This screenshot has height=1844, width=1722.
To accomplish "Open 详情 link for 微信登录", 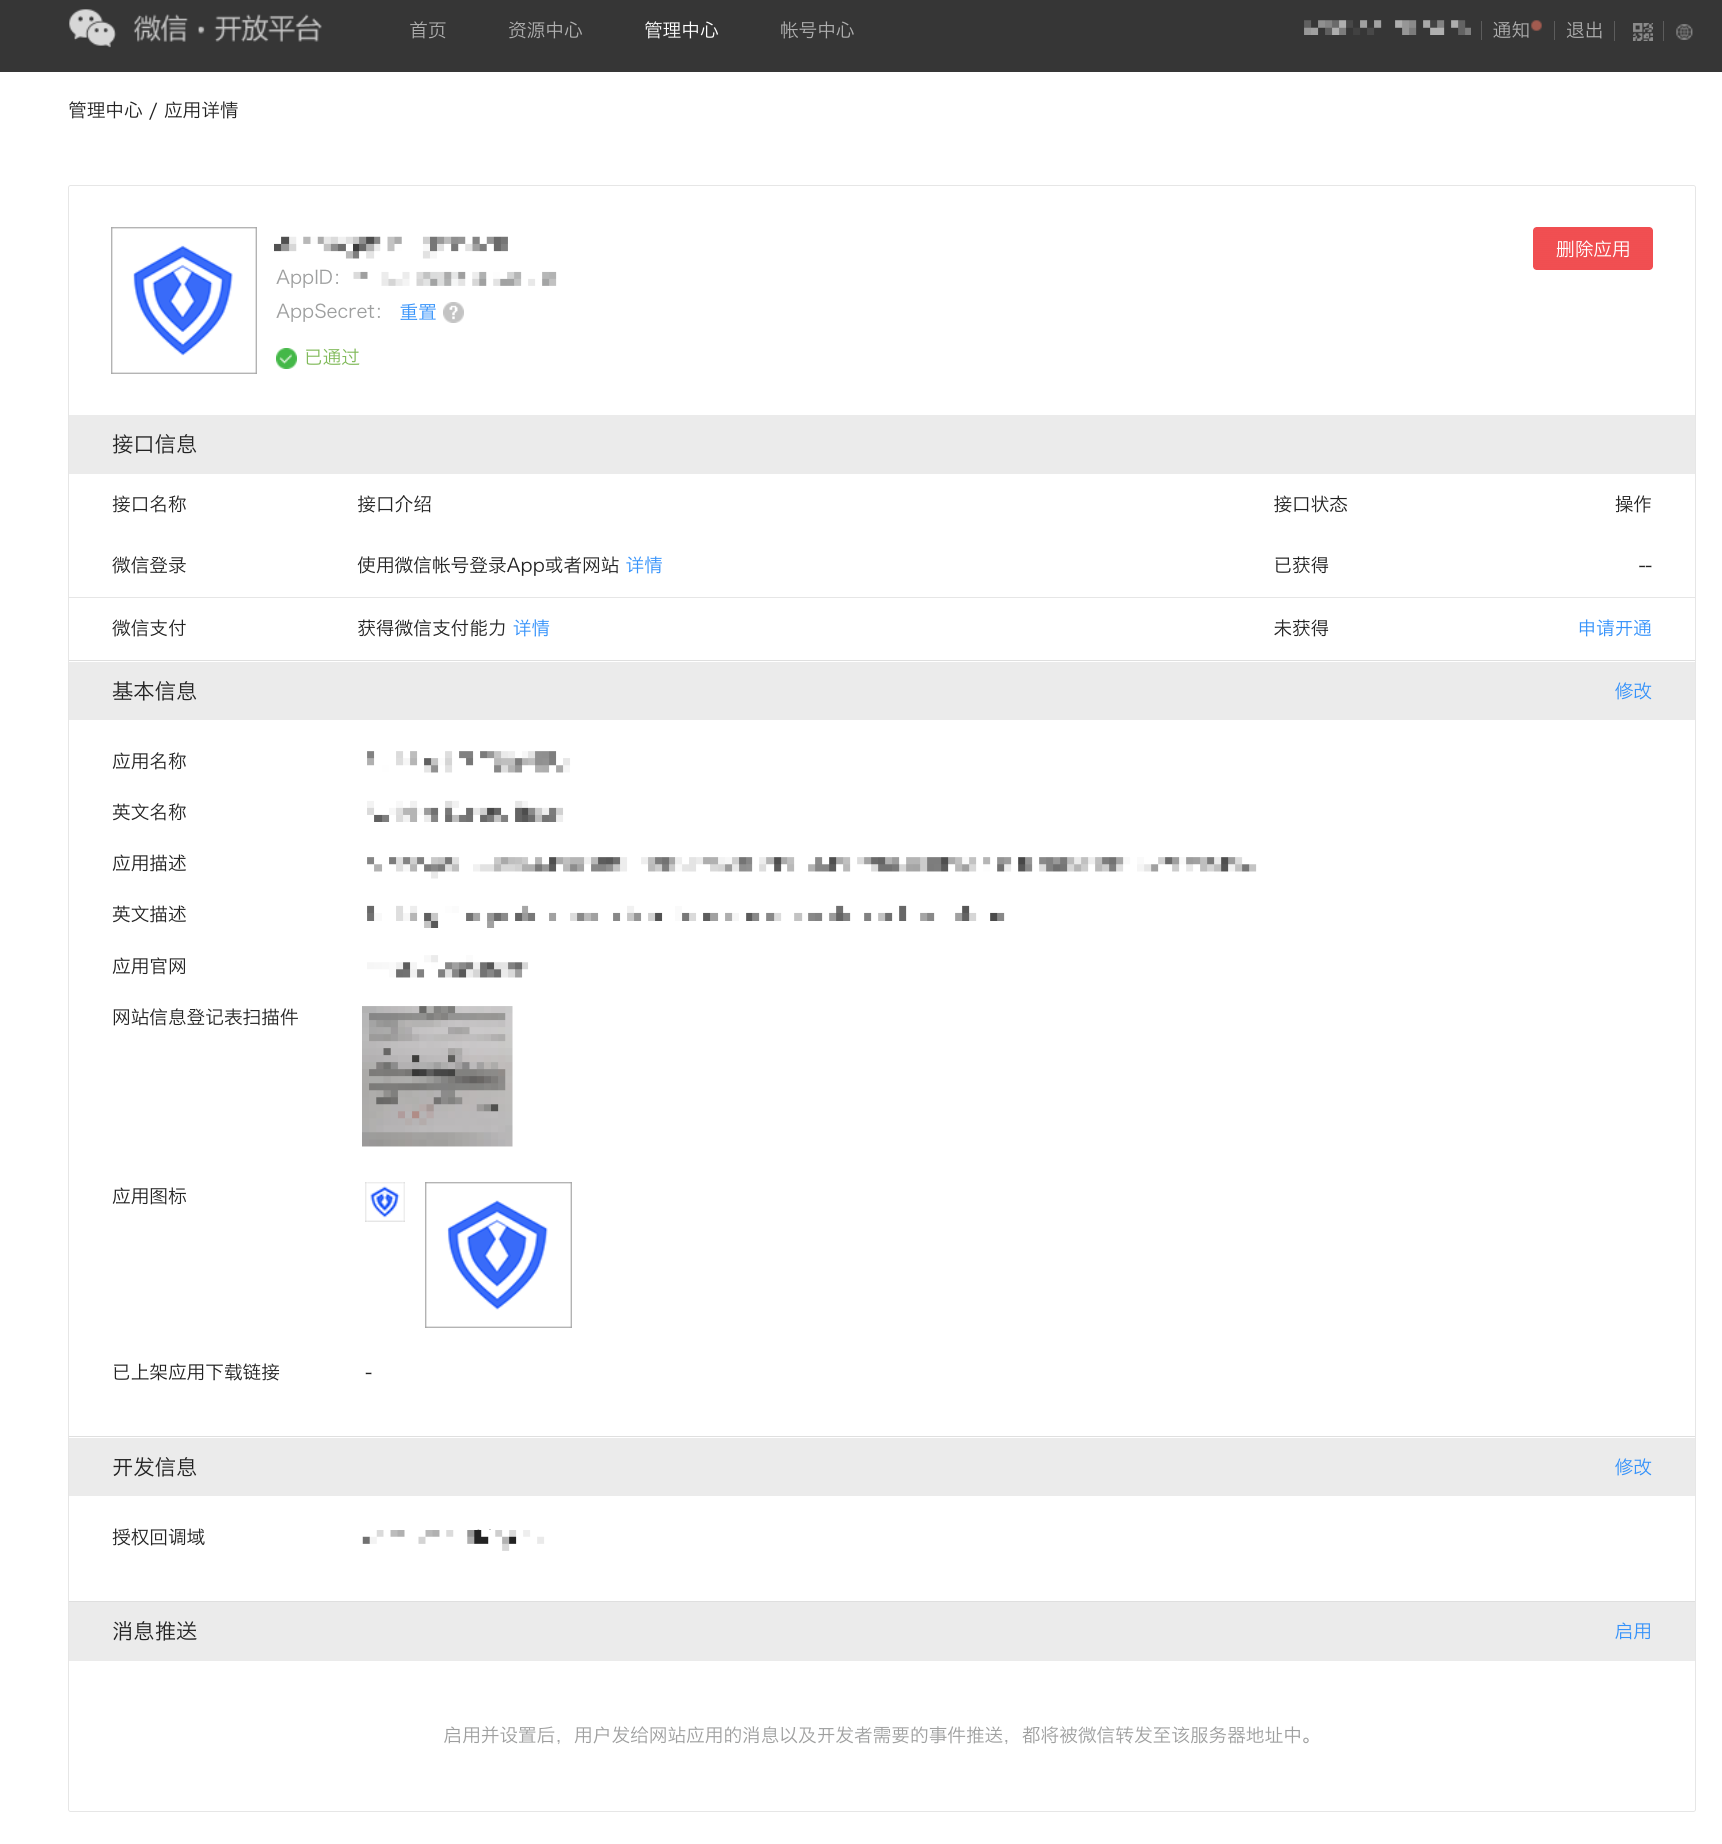I will (644, 566).
